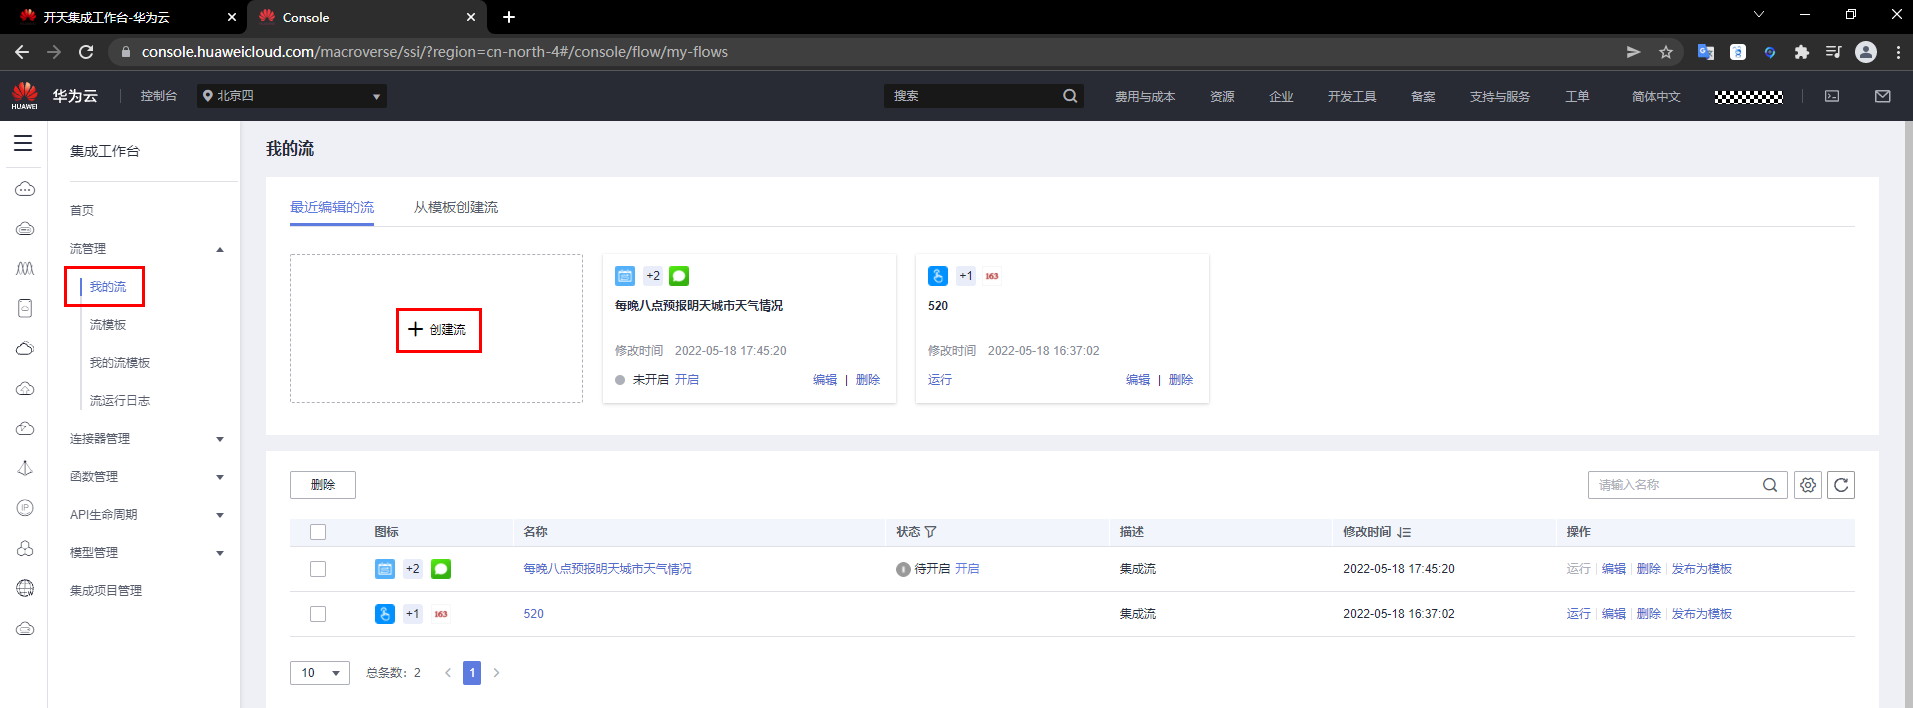Go back in browser history
This screenshot has width=1913, height=708.
pyautogui.click(x=22, y=52)
